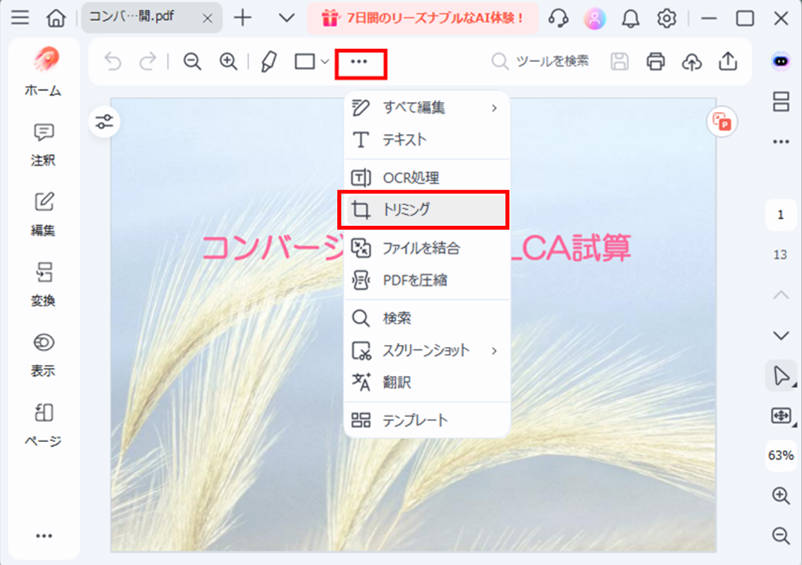Image resolution: width=802 pixels, height=565 pixels.
Task: Open notifications bell
Action: 630,19
